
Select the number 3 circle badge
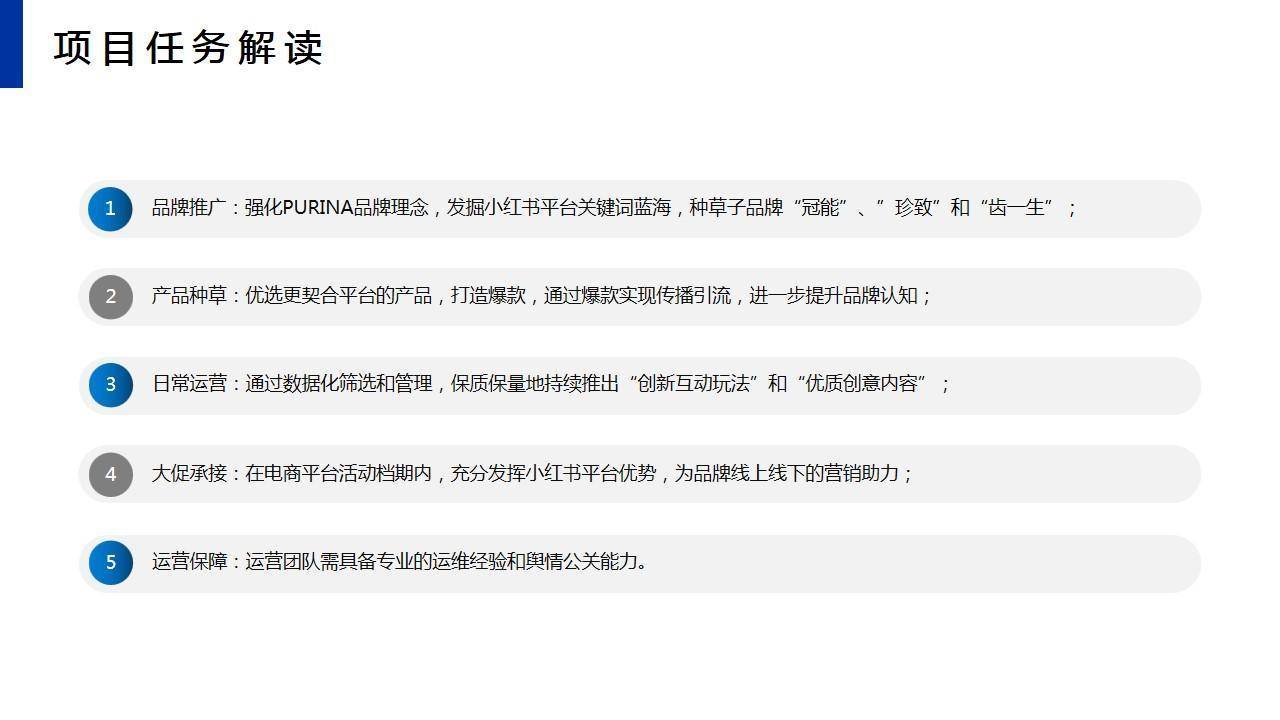(110, 385)
